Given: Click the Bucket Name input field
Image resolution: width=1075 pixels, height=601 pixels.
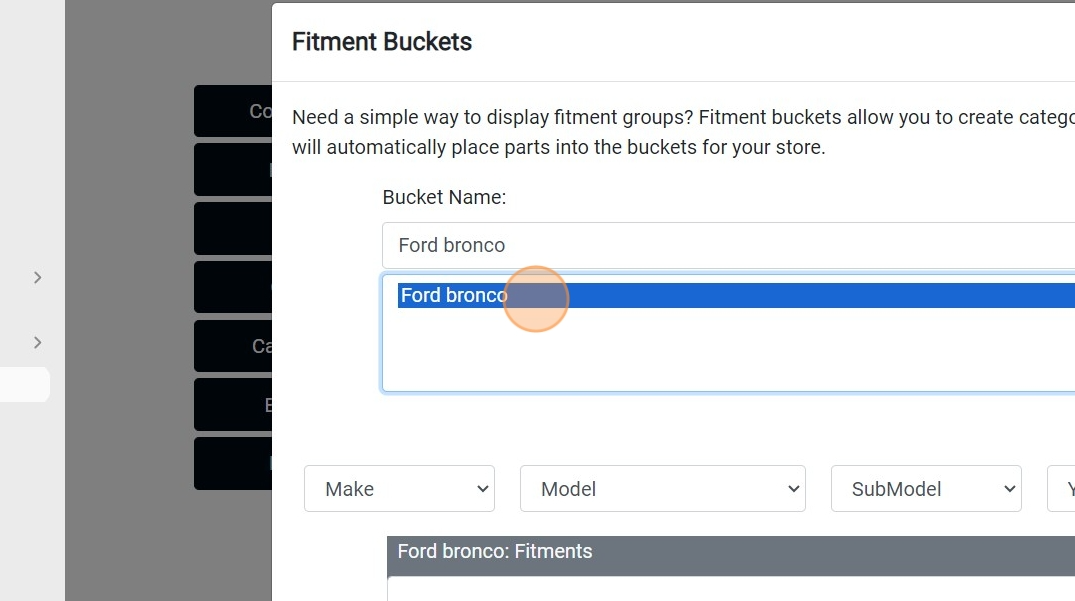Looking at the screenshot, I should 728,245.
